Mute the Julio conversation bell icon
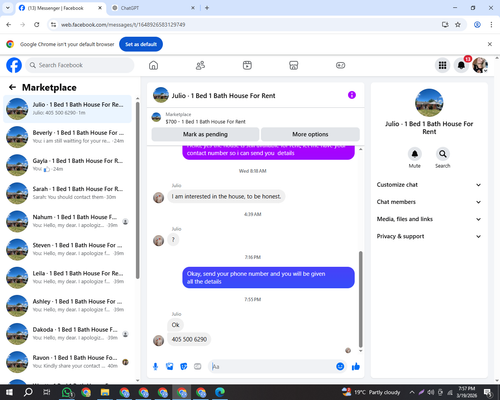Image resolution: width=500 pixels, height=400 pixels. pyautogui.click(x=415, y=154)
